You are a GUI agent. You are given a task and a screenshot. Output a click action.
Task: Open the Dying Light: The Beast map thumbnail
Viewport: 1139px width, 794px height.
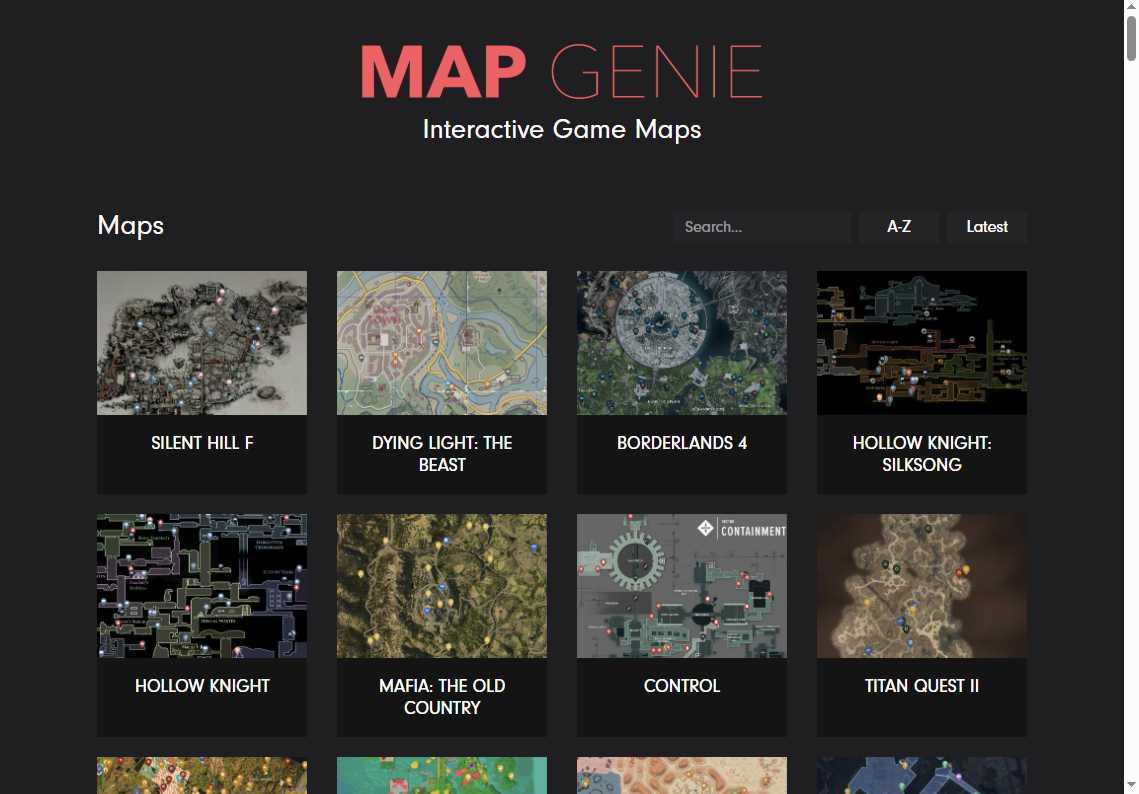tap(441, 342)
